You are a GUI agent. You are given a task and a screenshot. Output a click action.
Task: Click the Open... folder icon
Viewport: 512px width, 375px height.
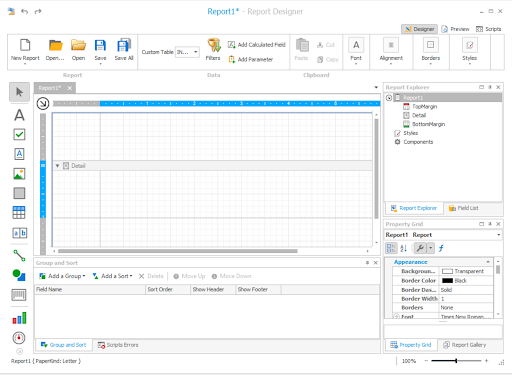coord(56,45)
